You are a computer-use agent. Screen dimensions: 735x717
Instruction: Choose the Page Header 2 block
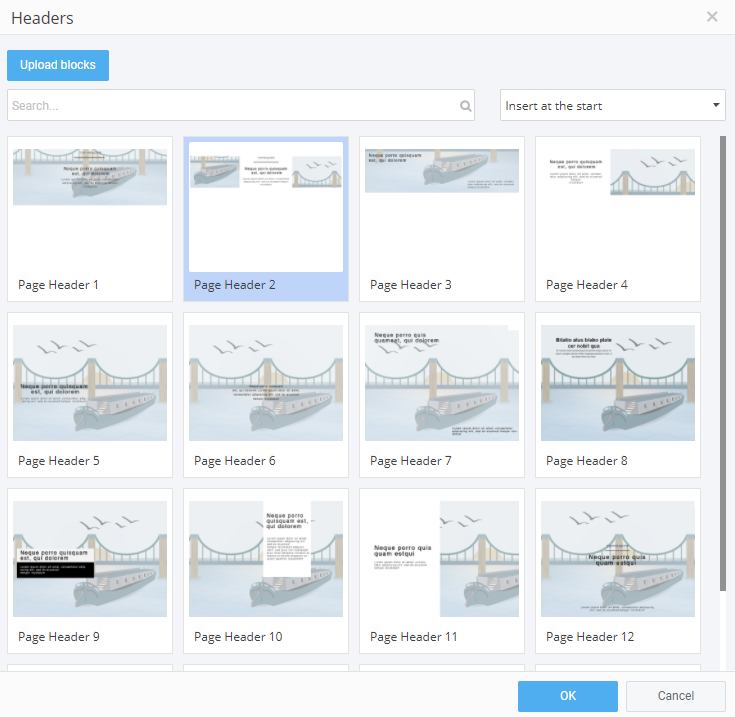point(266,218)
